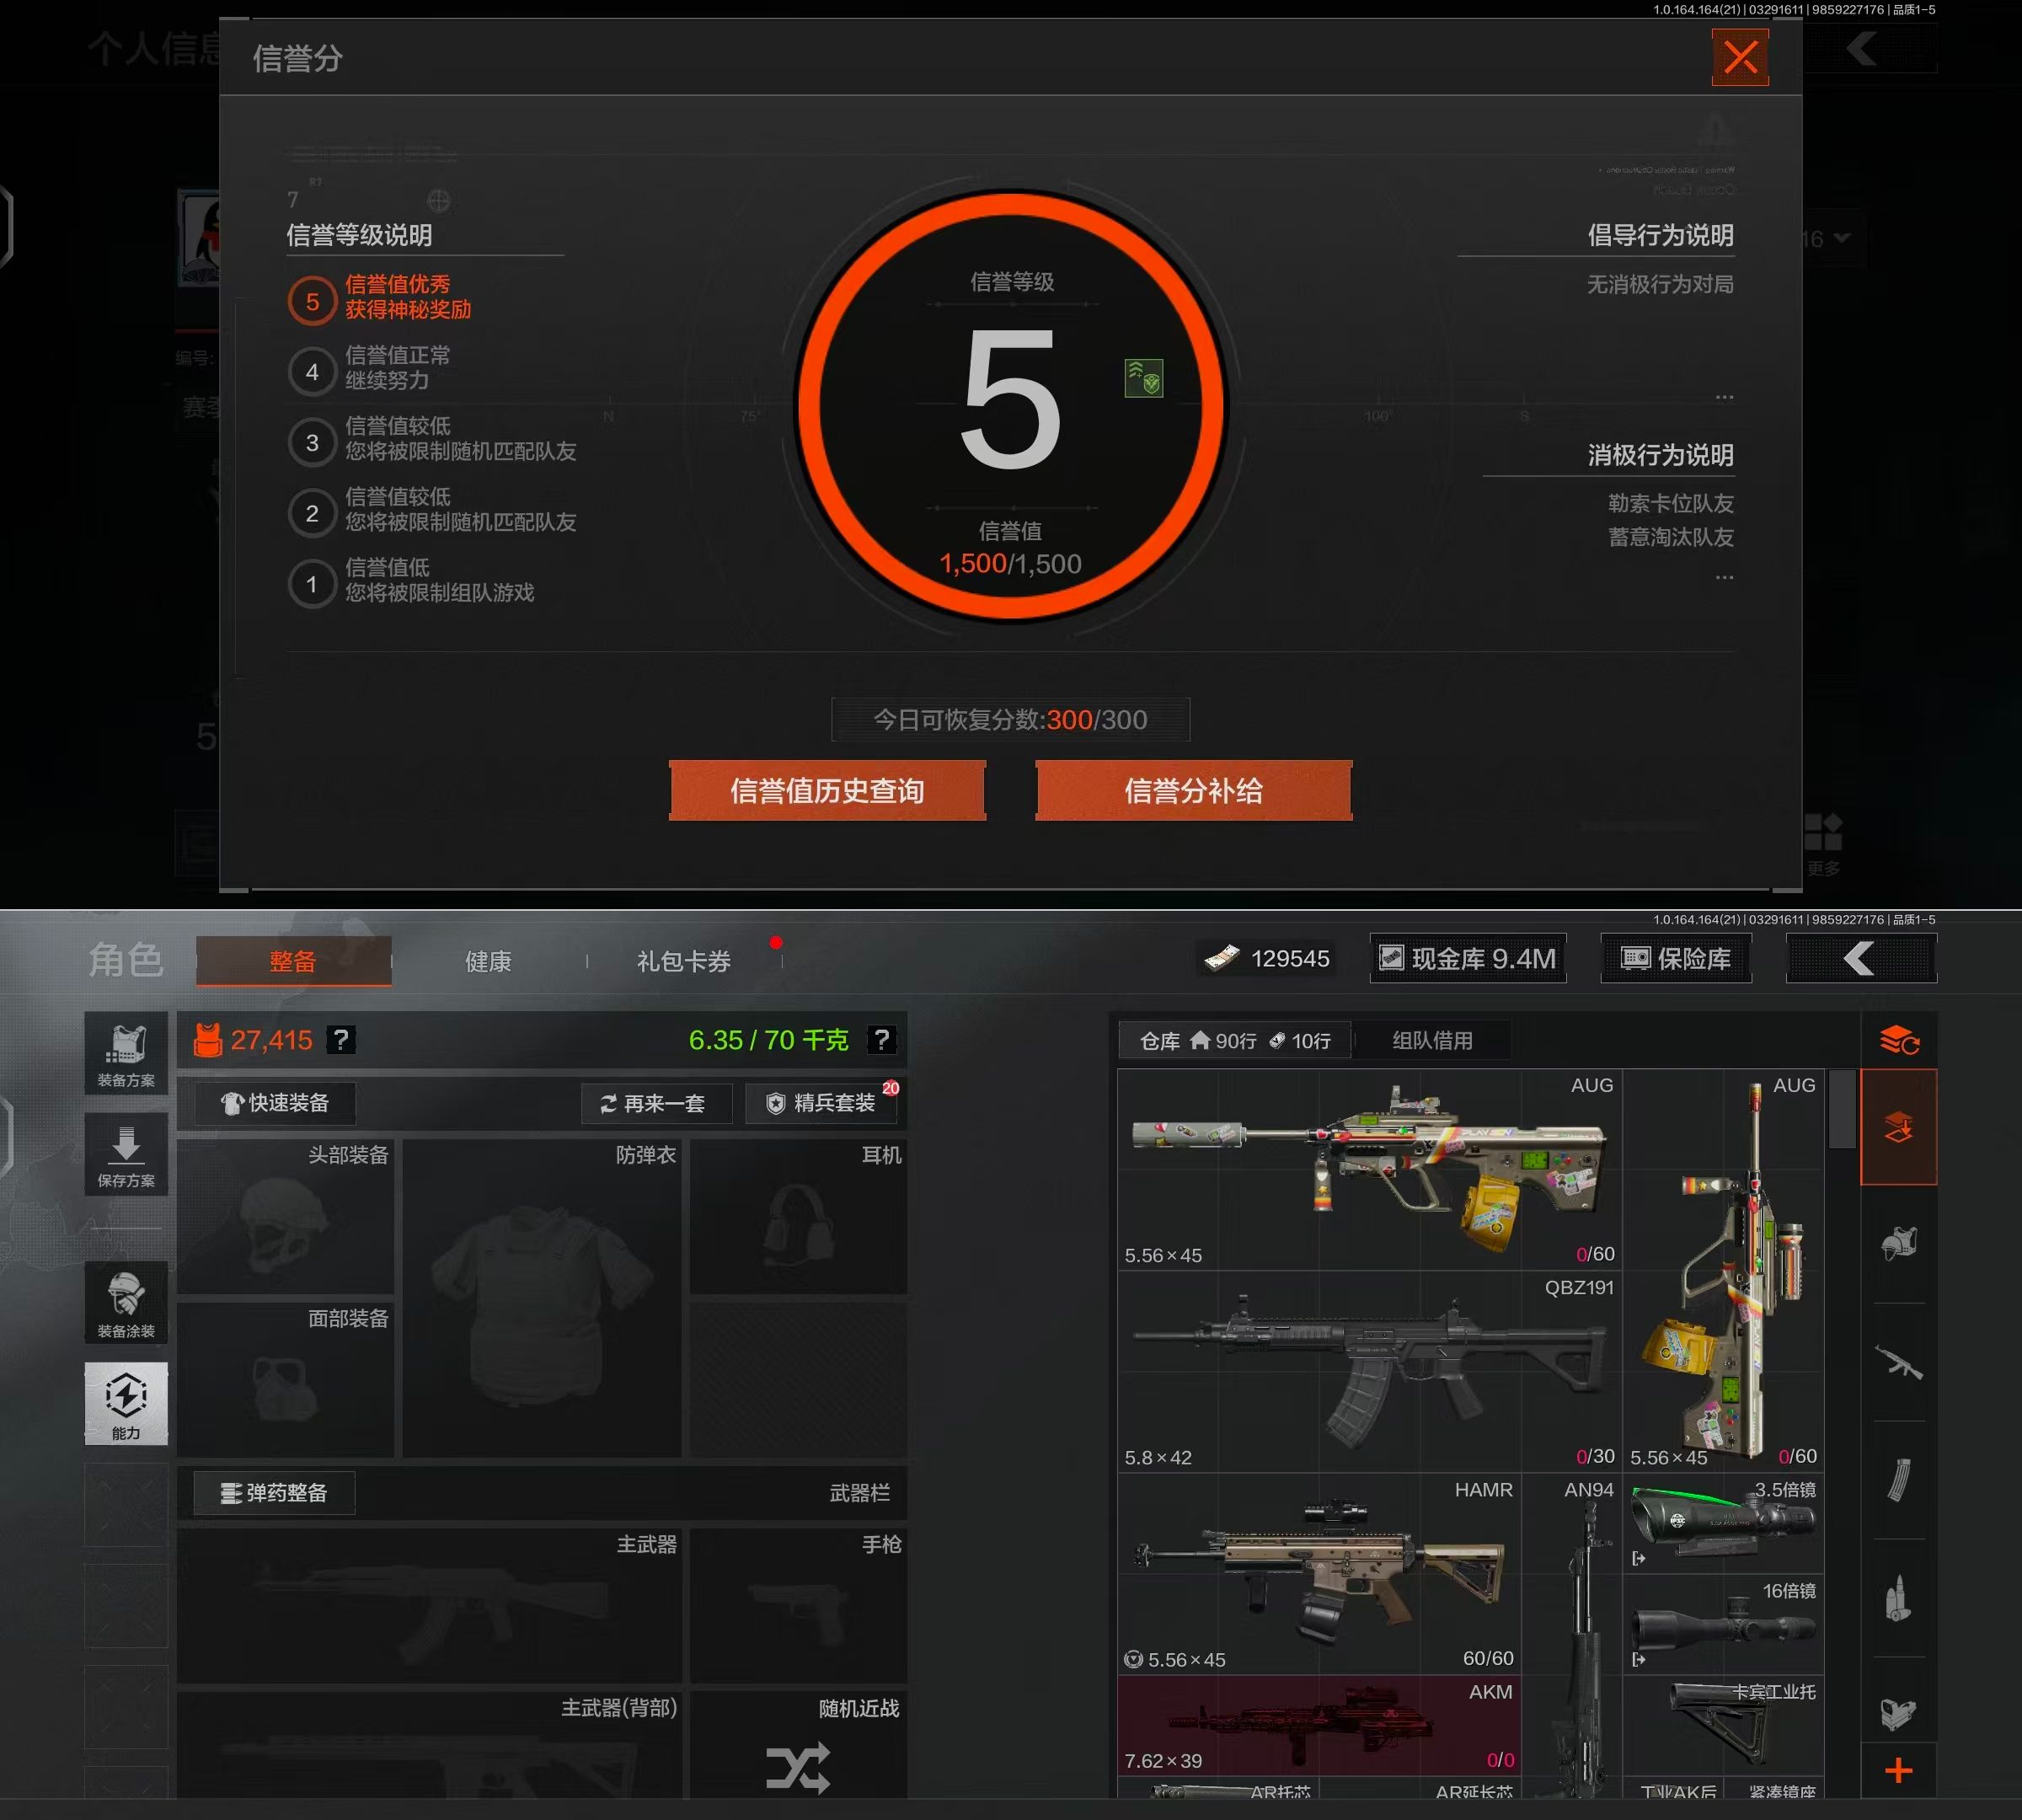
Task: Open the 装备方案 loadout preset icon
Action: coord(126,1053)
